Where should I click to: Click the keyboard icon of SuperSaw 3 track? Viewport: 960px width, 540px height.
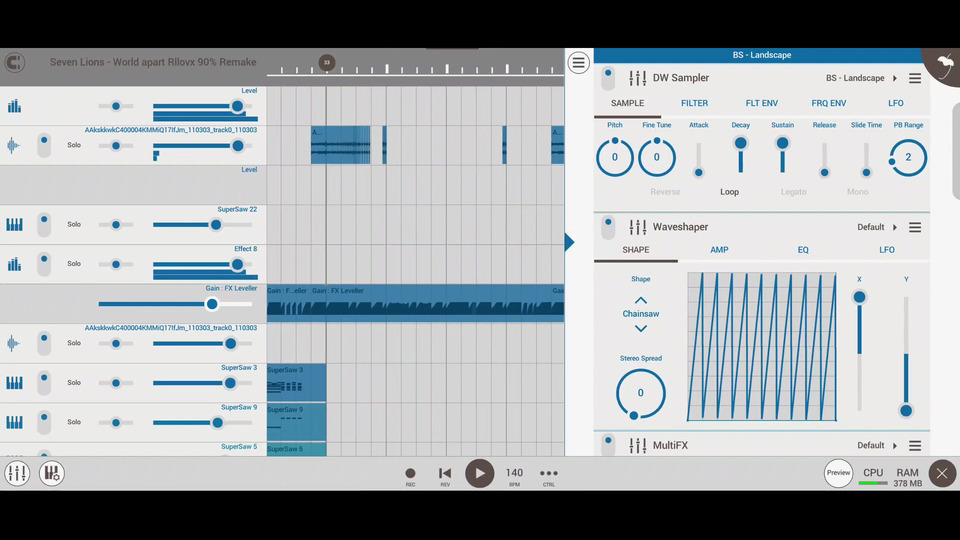(x=14, y=383)
